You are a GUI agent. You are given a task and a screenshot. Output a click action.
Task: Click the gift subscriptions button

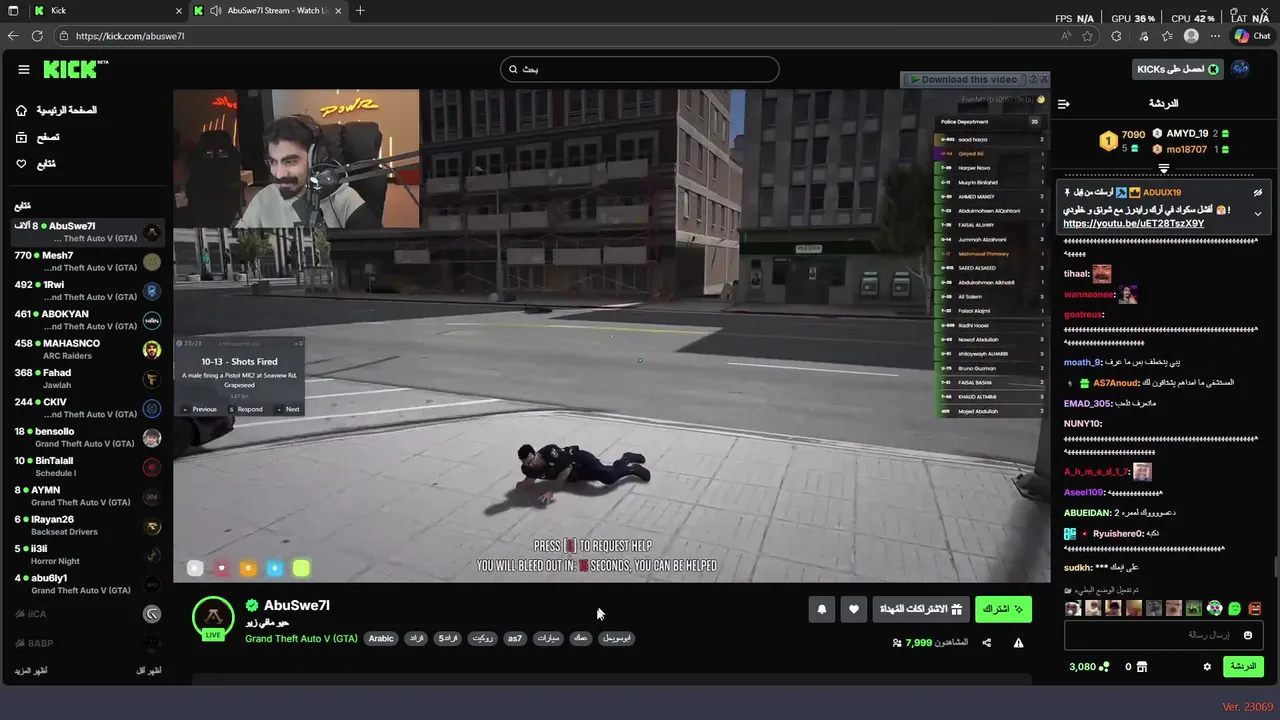pyautogui.click(x=920, y=609)
